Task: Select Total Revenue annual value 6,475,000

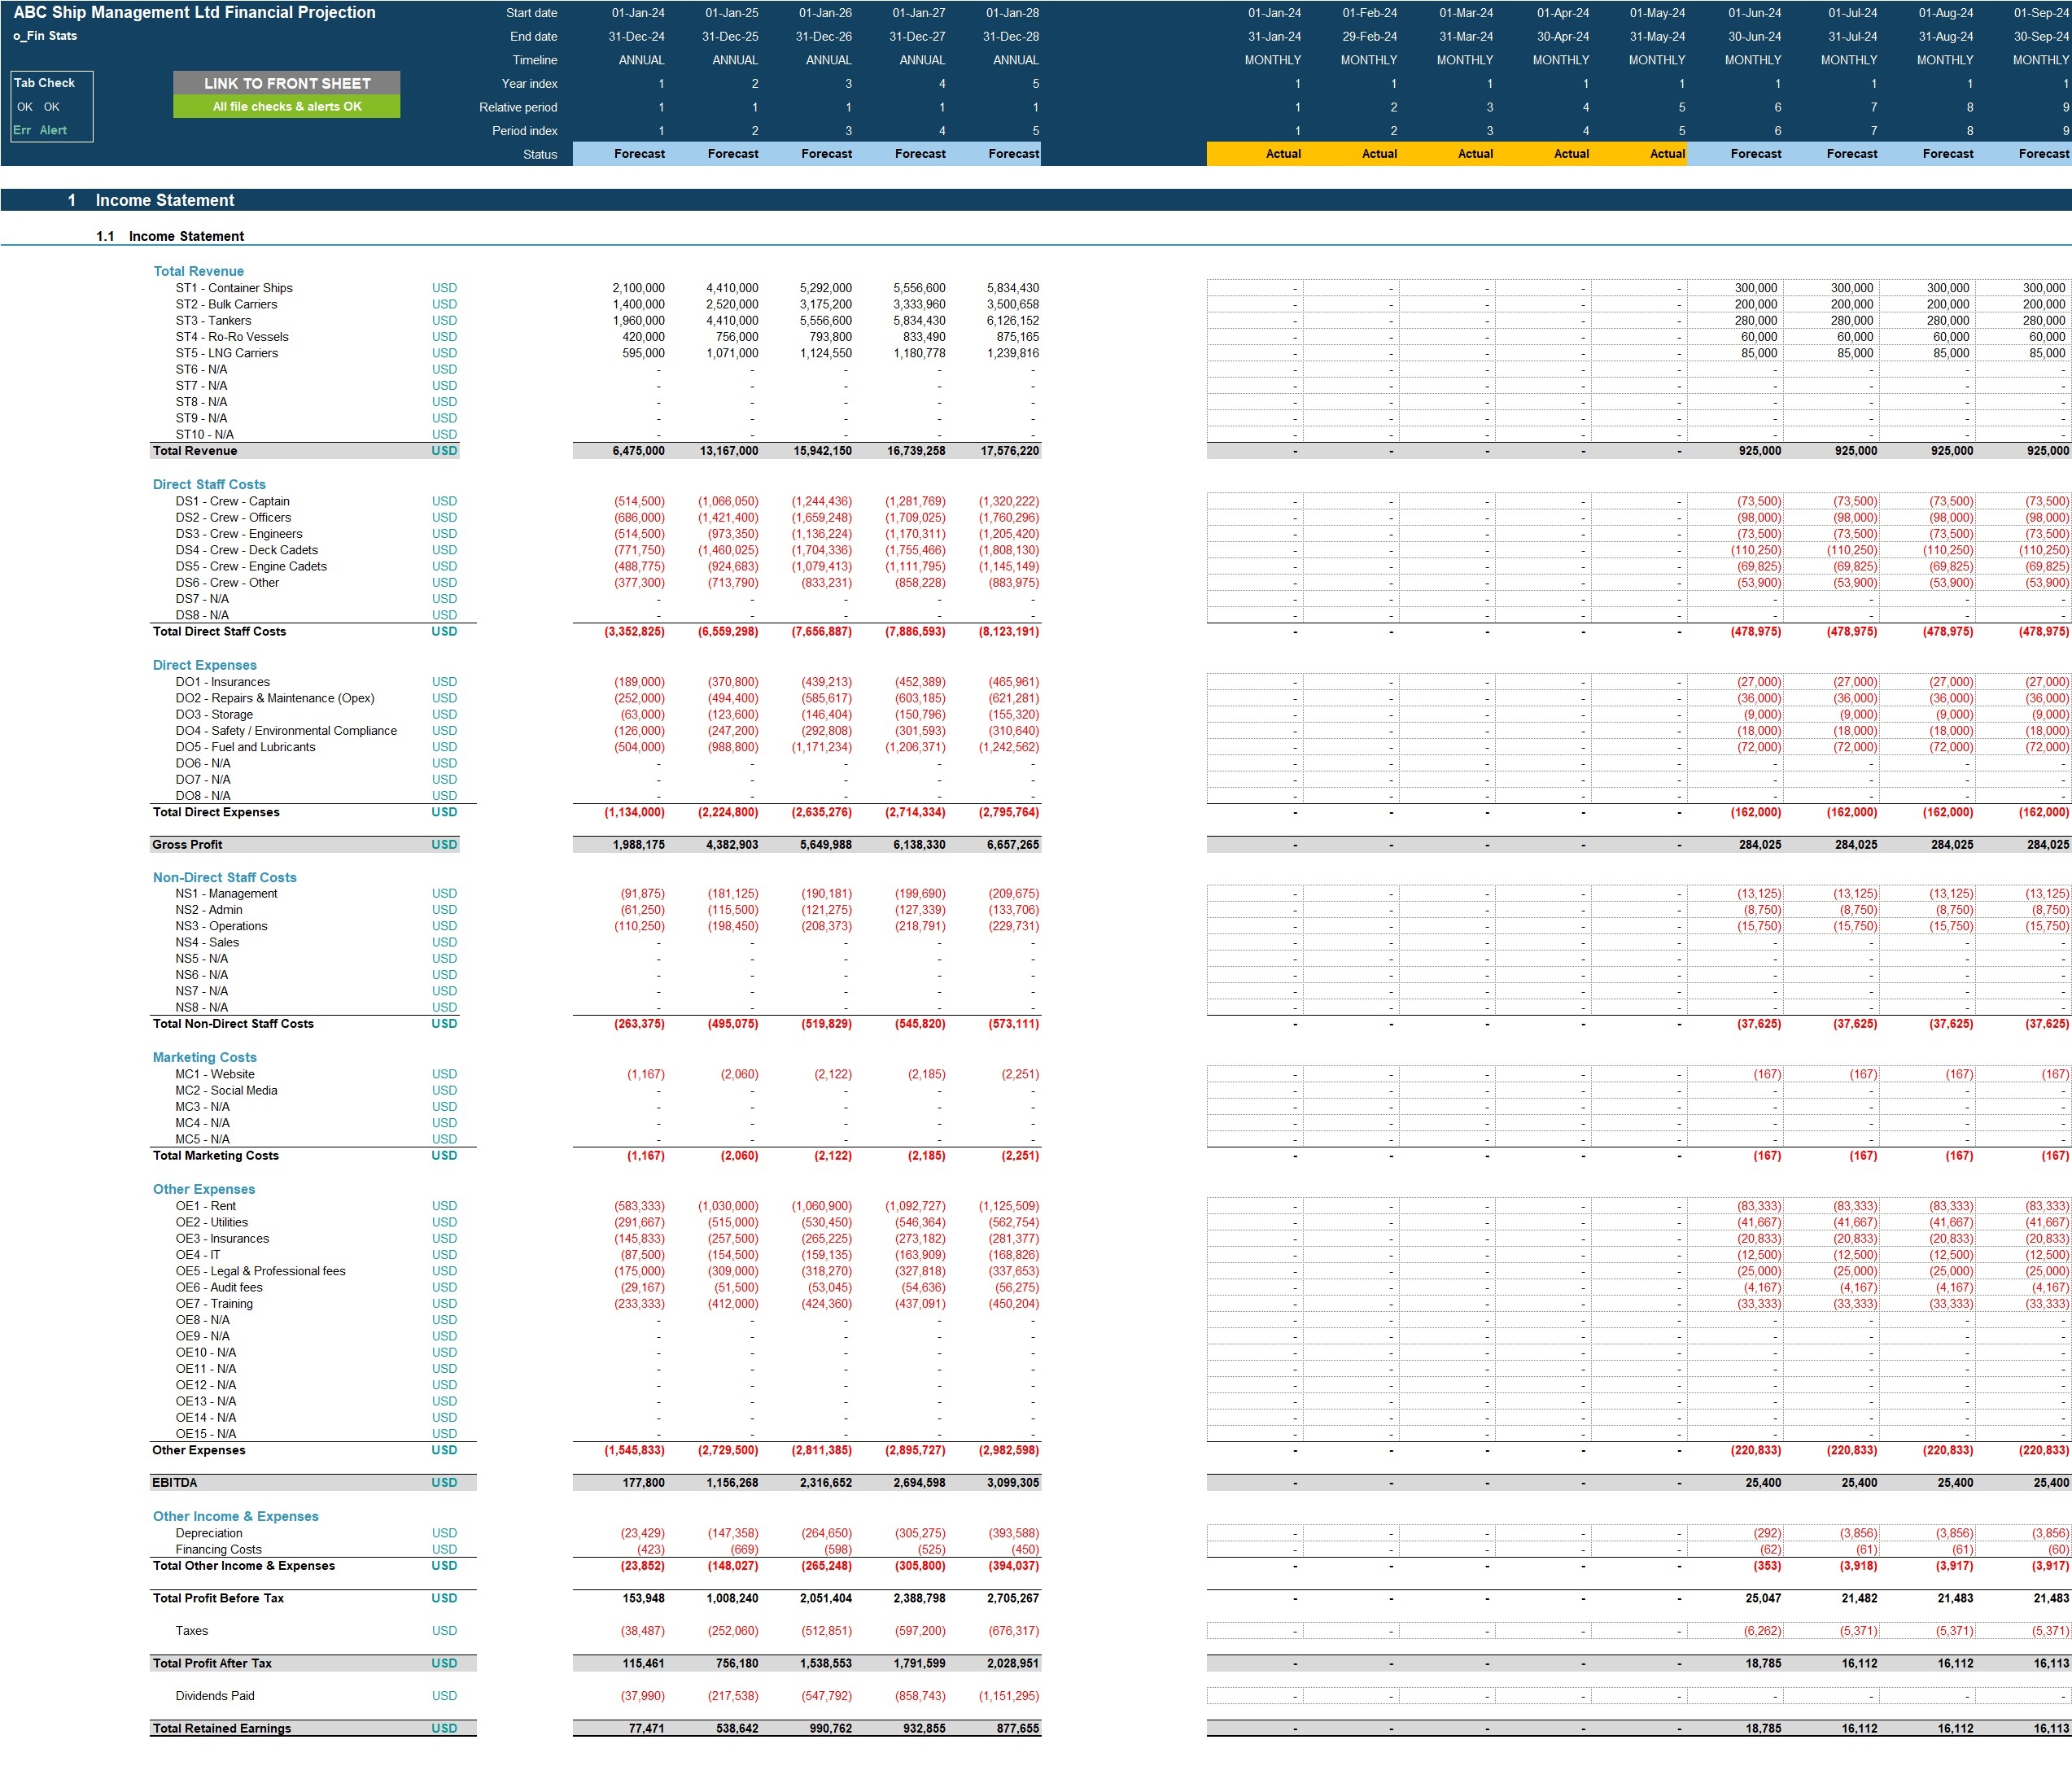Action: pos(638,451)
